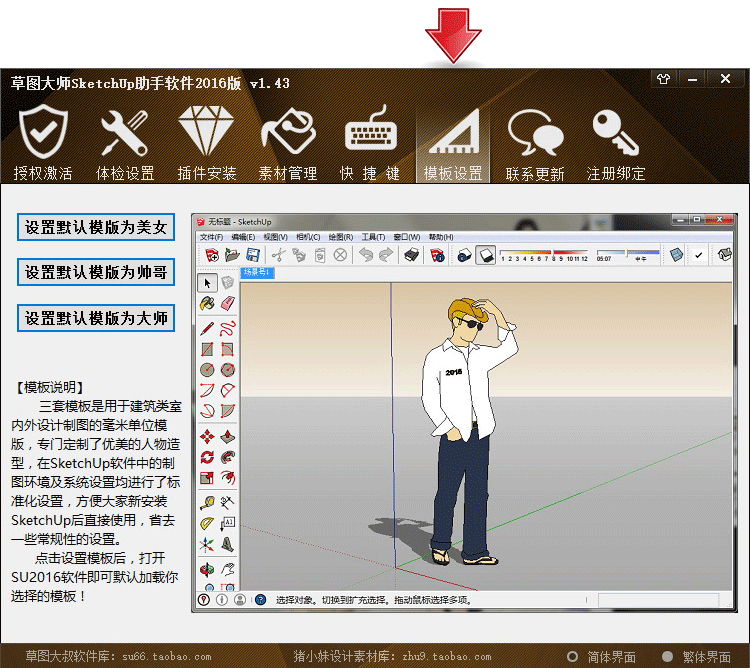Select the Circle tool

[207, 370]
